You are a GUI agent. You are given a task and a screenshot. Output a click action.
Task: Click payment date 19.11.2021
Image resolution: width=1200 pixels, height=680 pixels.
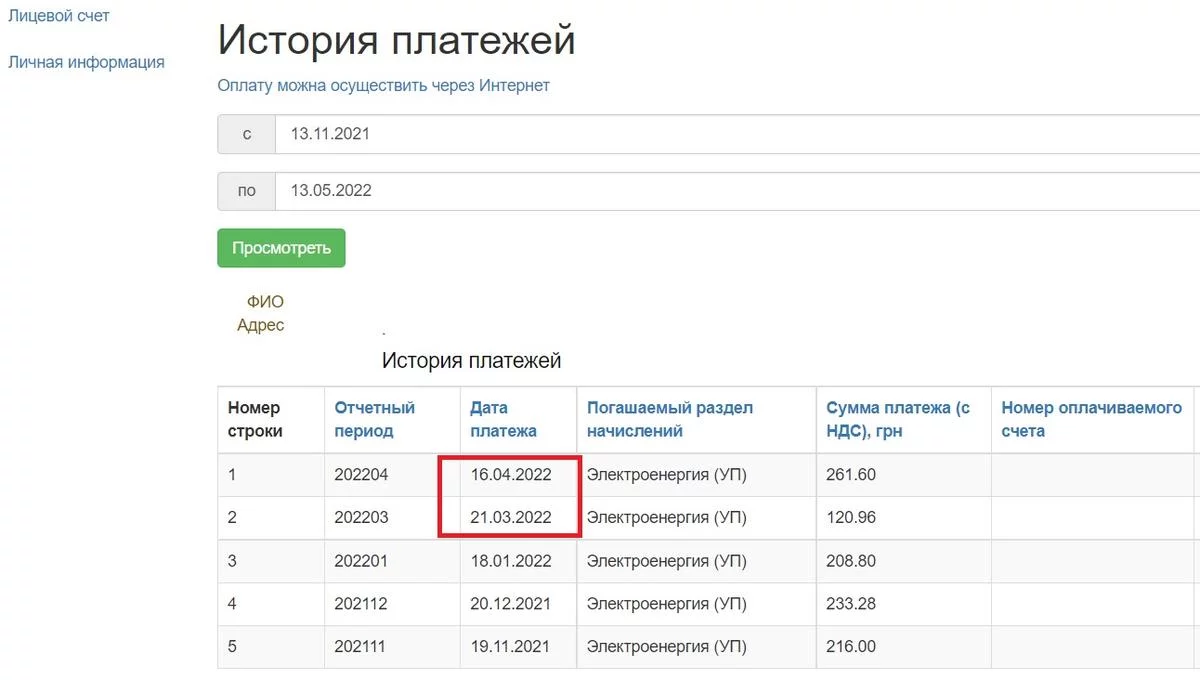point(511,647)
